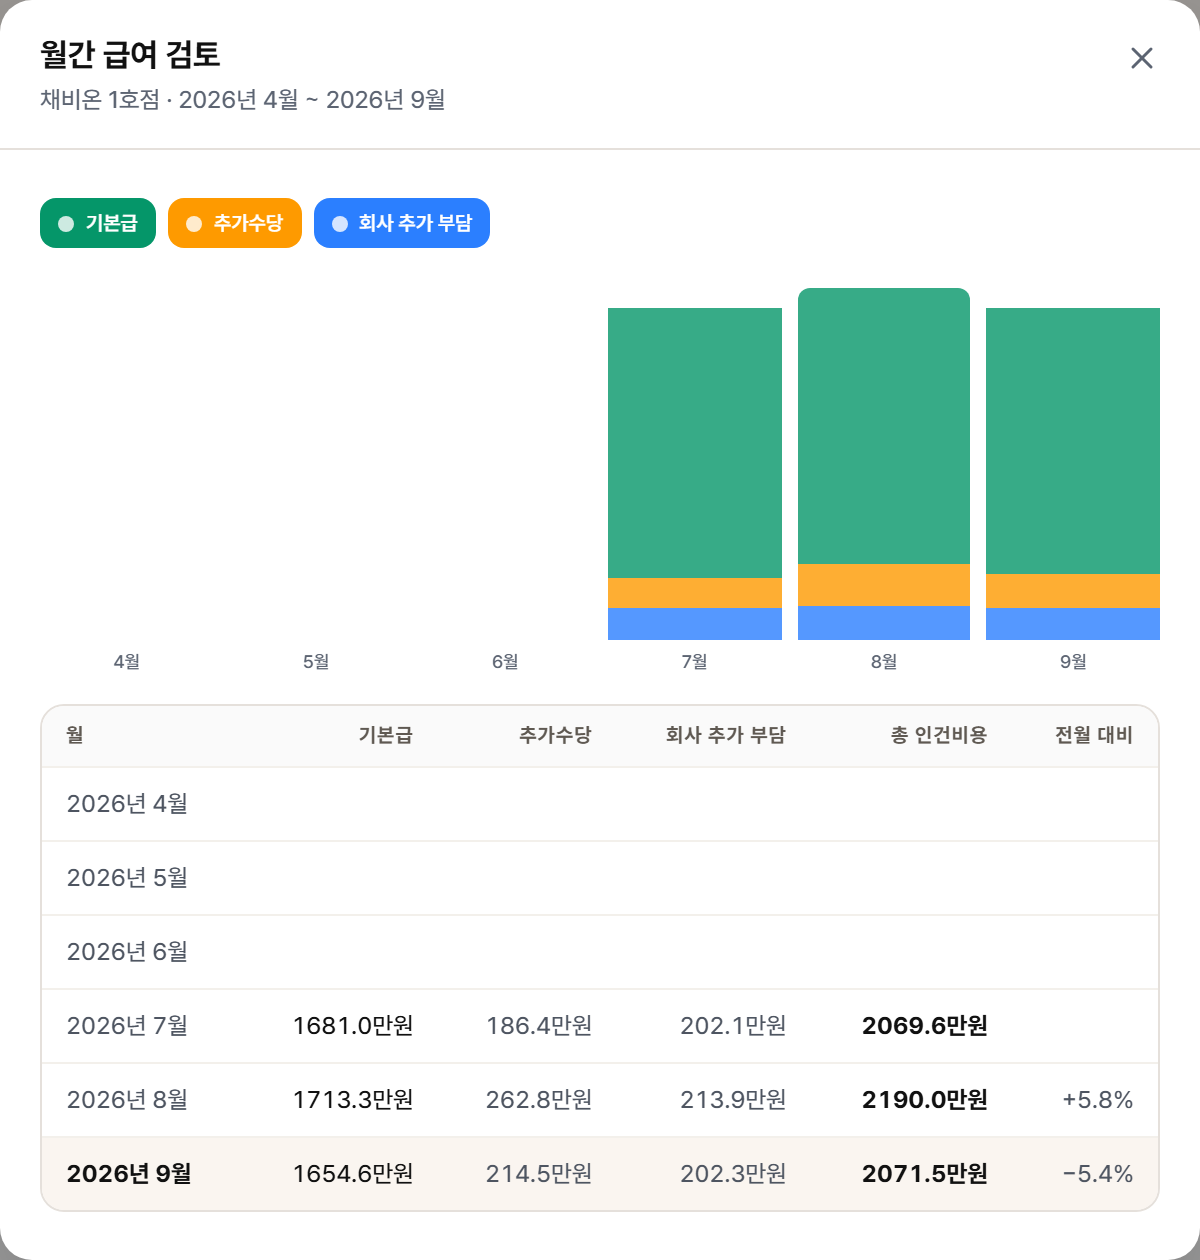The width and height of the screenshot is (1200, 1260).
Task: Select the highlighted 2026년 9월 row label
Action: (129, 1174)
